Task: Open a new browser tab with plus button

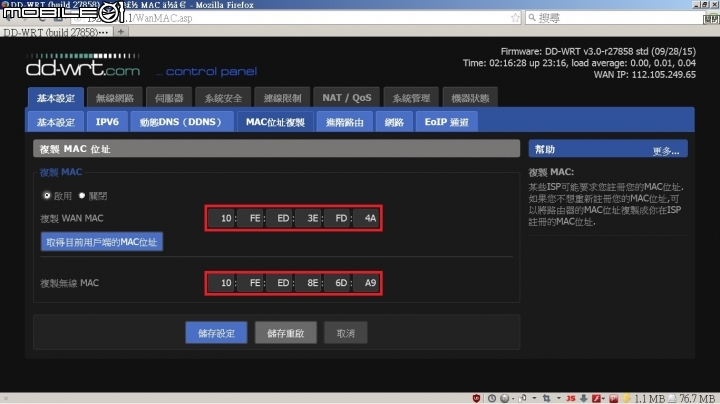Action: coord(121,32)
